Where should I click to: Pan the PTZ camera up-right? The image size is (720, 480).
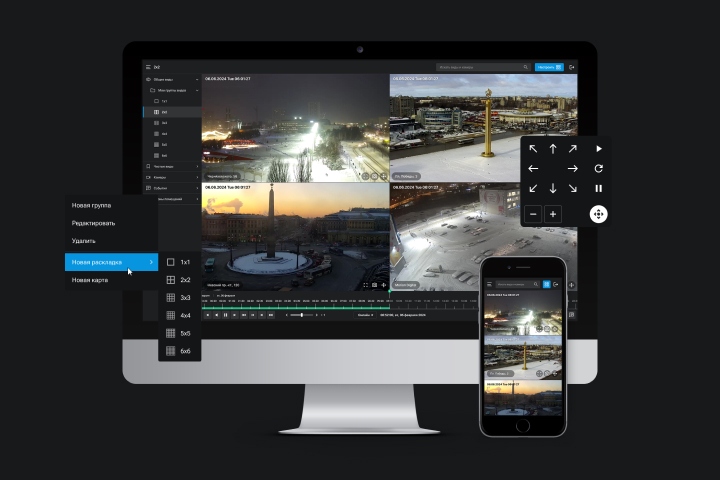573,149
